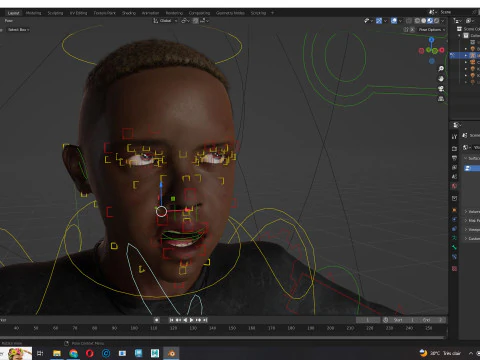Open the scene selector icon dropdown
The image size is (480, 360).
tap(432, 12)
